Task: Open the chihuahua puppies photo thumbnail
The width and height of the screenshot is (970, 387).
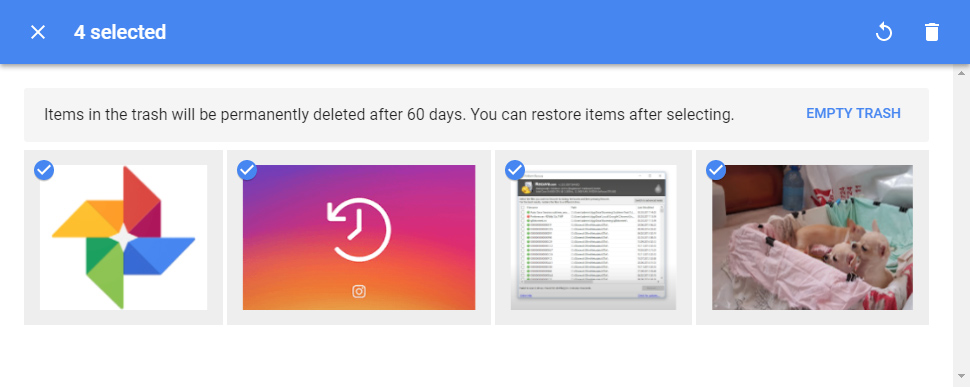Action: pos(812,237)
